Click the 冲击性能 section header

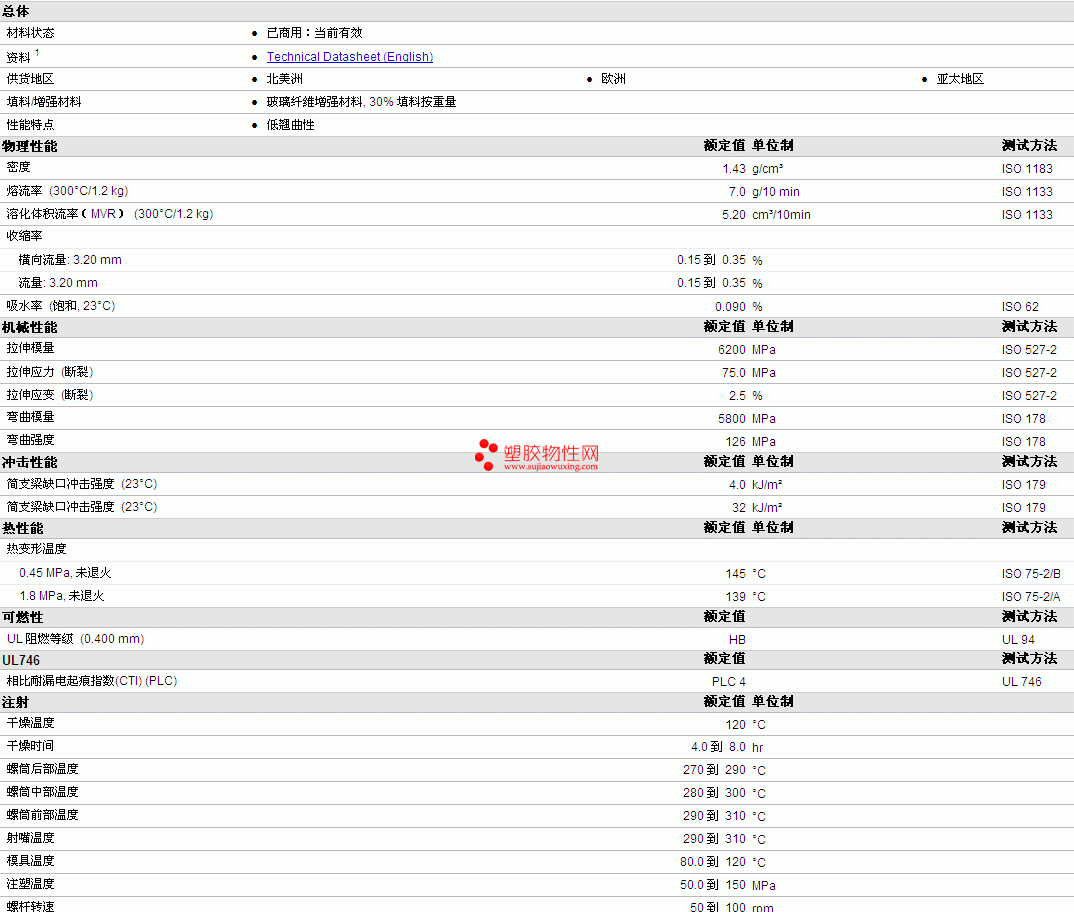click(x=29, y=463)
